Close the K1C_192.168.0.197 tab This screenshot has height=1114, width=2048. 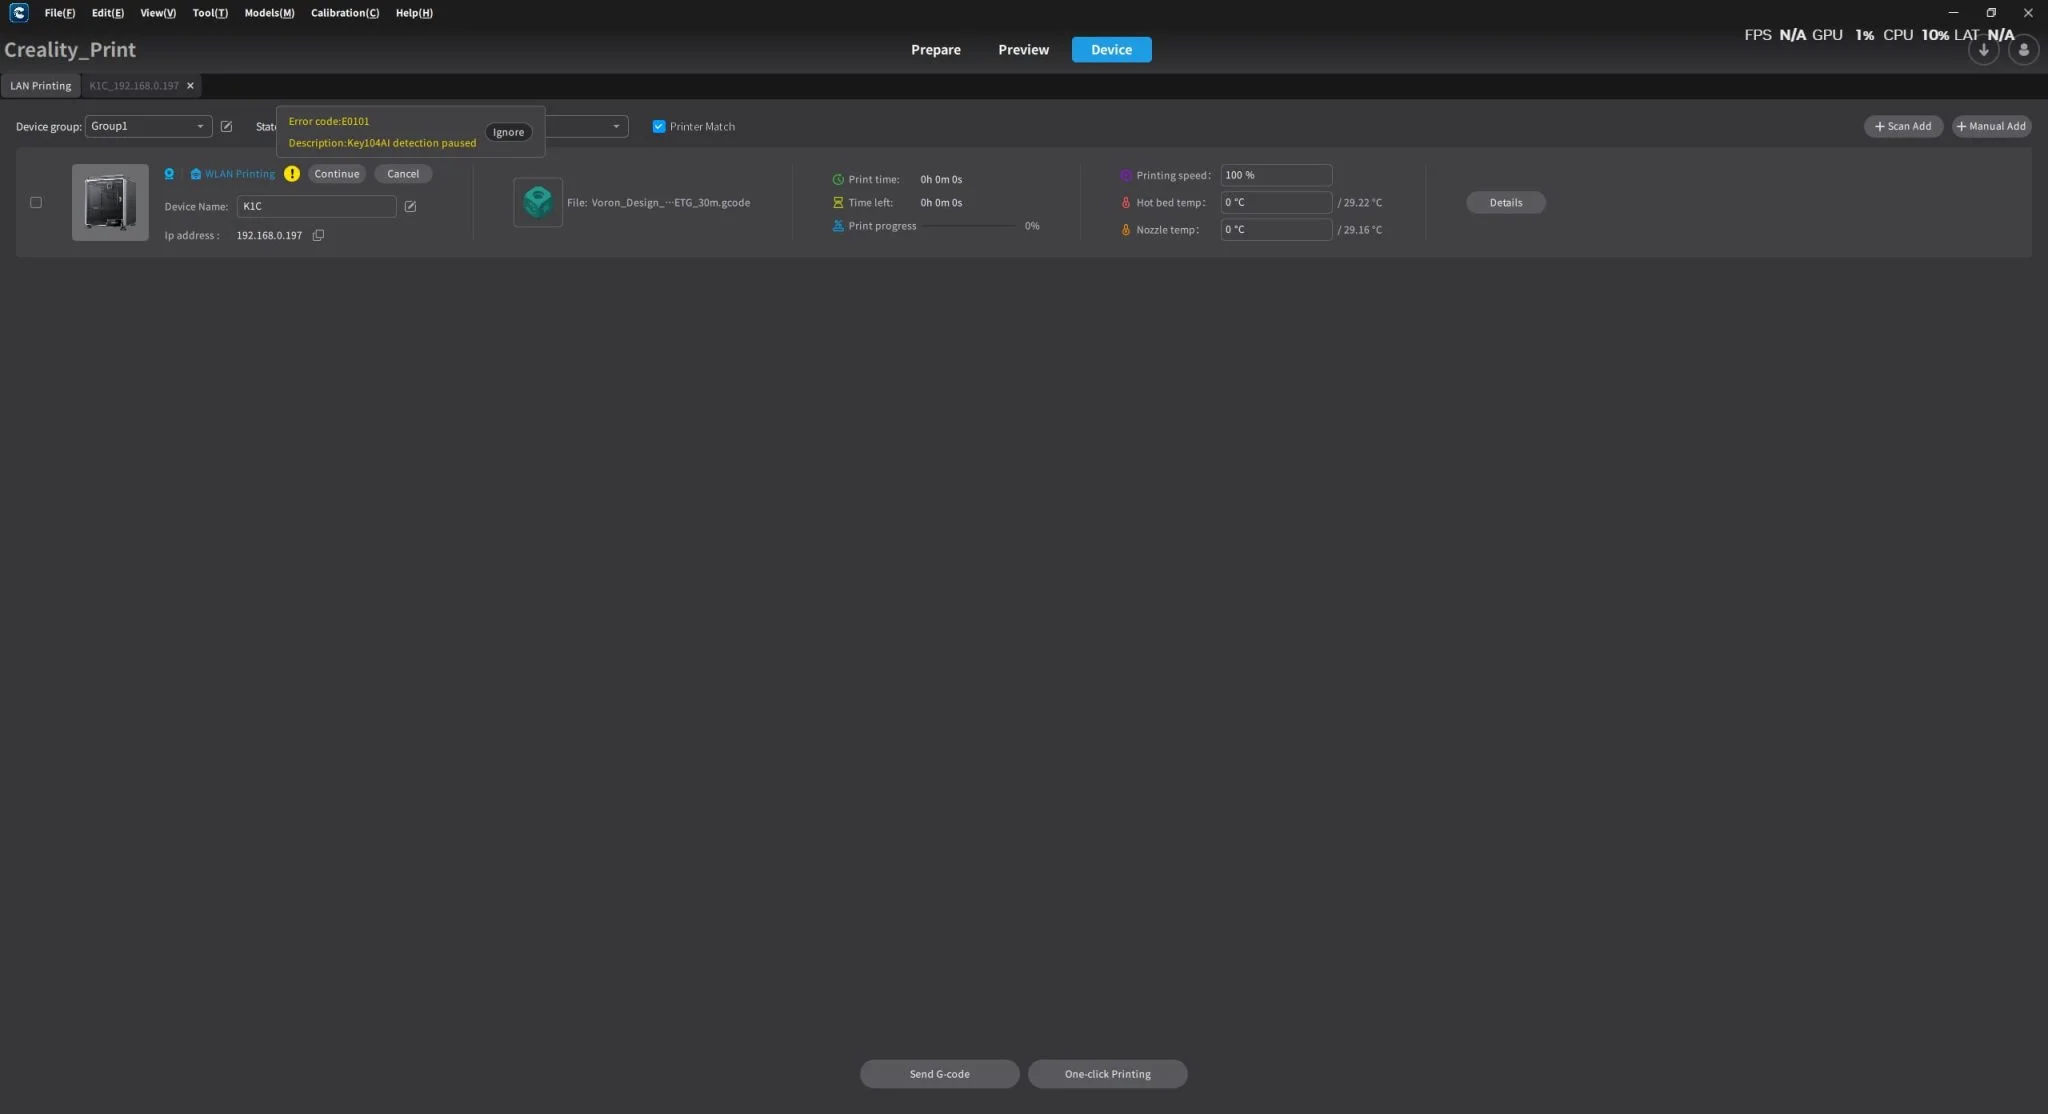190,86
